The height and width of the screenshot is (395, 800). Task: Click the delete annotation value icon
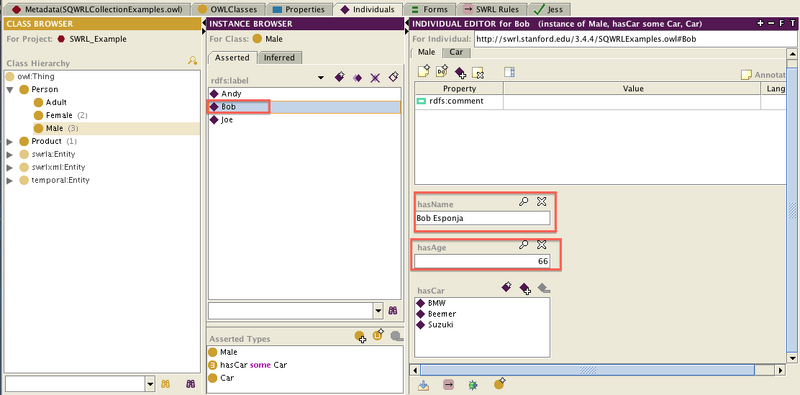pos(478,72)
